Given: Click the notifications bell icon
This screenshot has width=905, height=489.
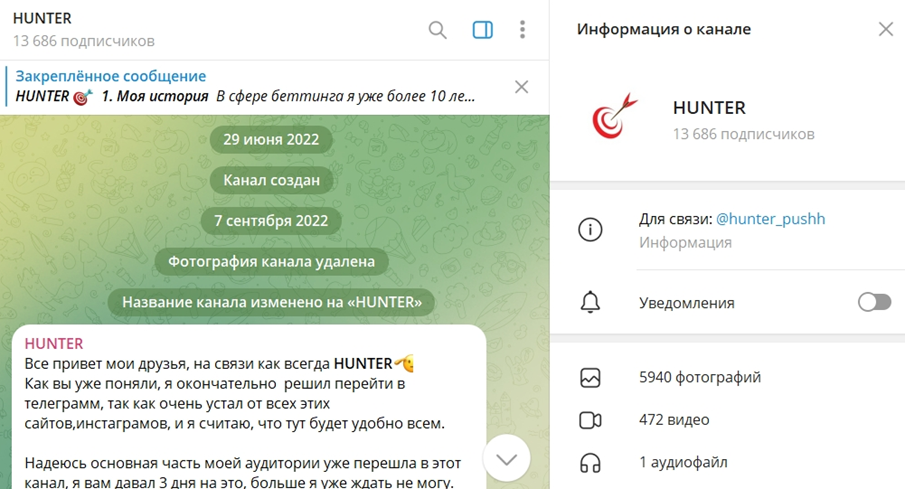Looking at the screenshot, I should pos(591,302).
